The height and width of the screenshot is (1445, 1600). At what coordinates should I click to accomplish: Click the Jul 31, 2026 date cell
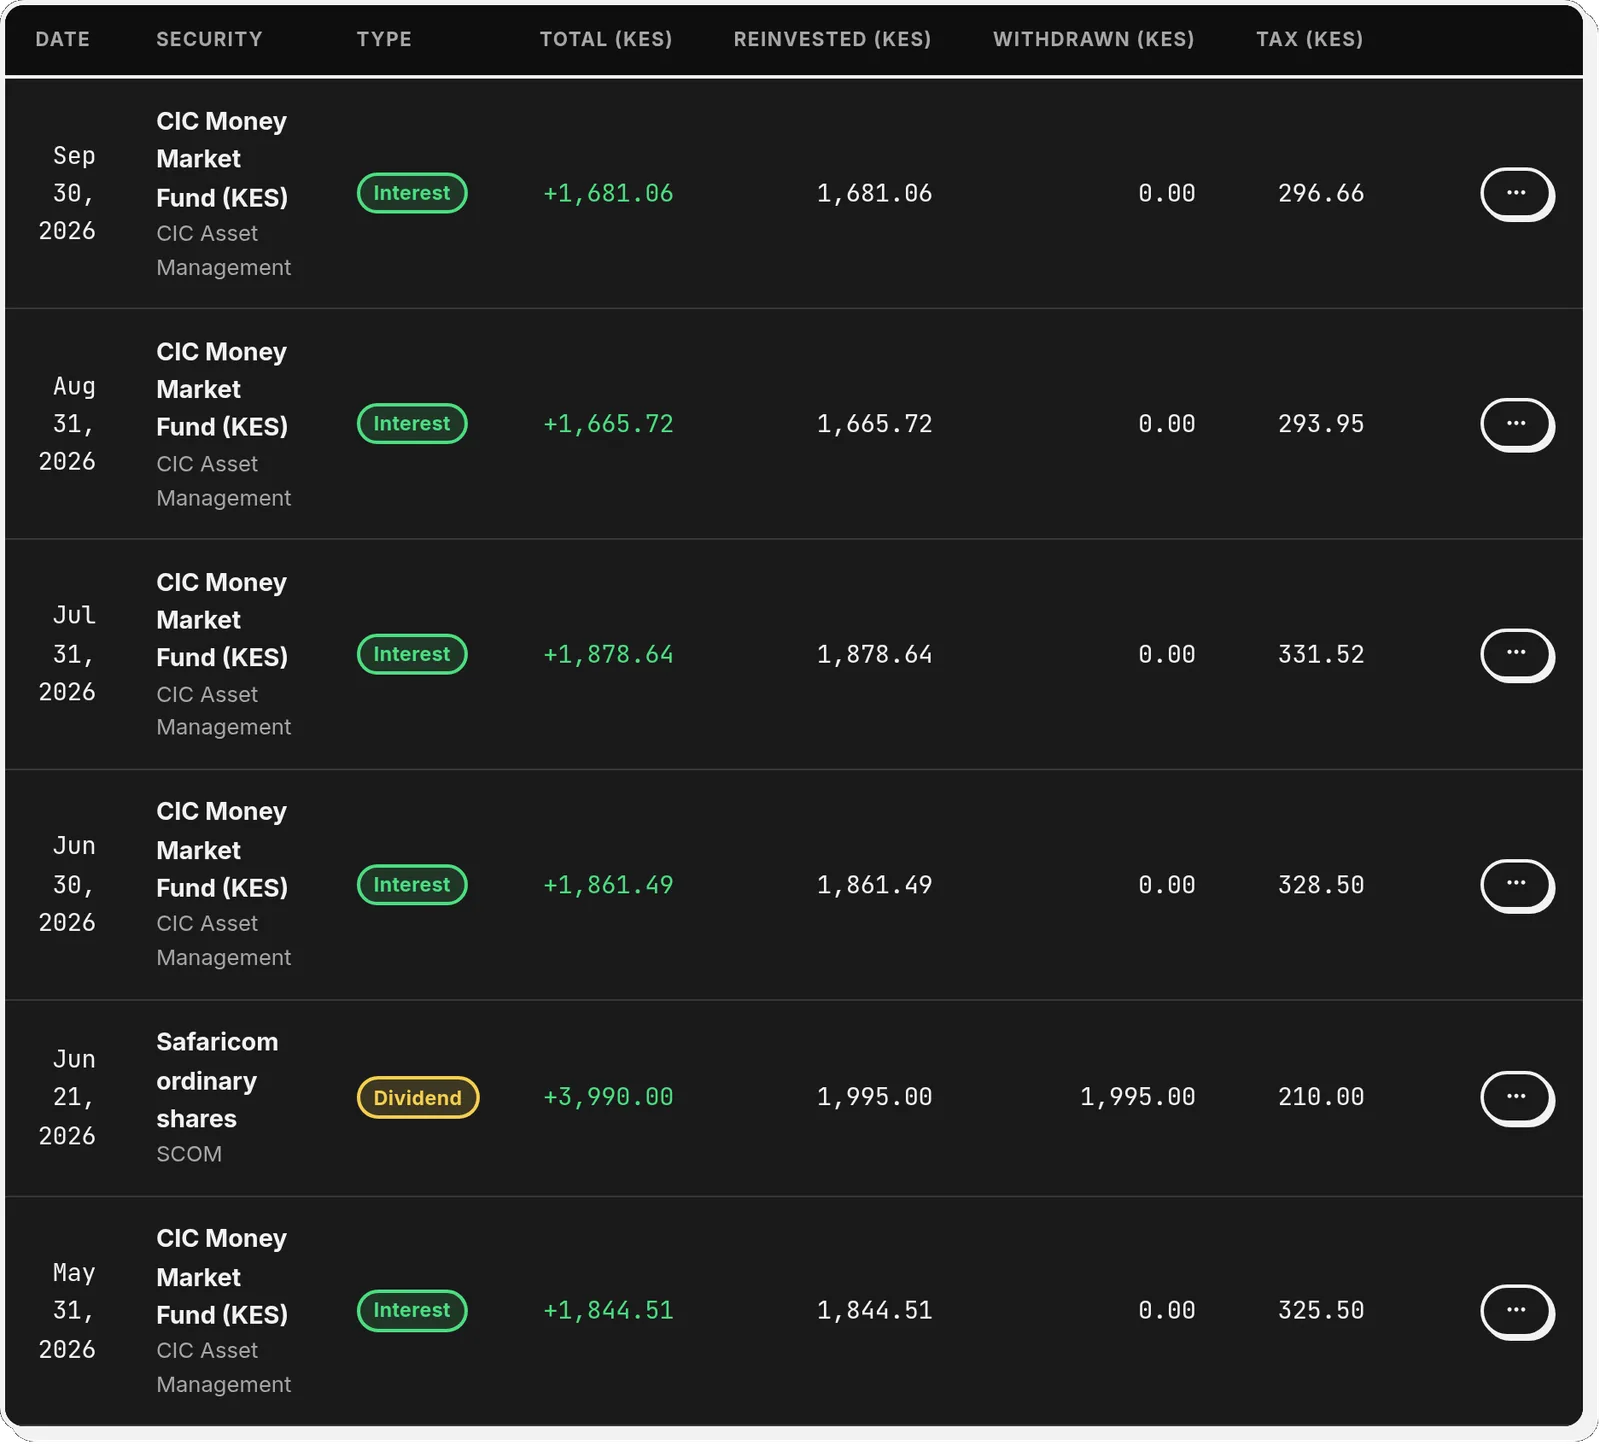pos(67,654)
